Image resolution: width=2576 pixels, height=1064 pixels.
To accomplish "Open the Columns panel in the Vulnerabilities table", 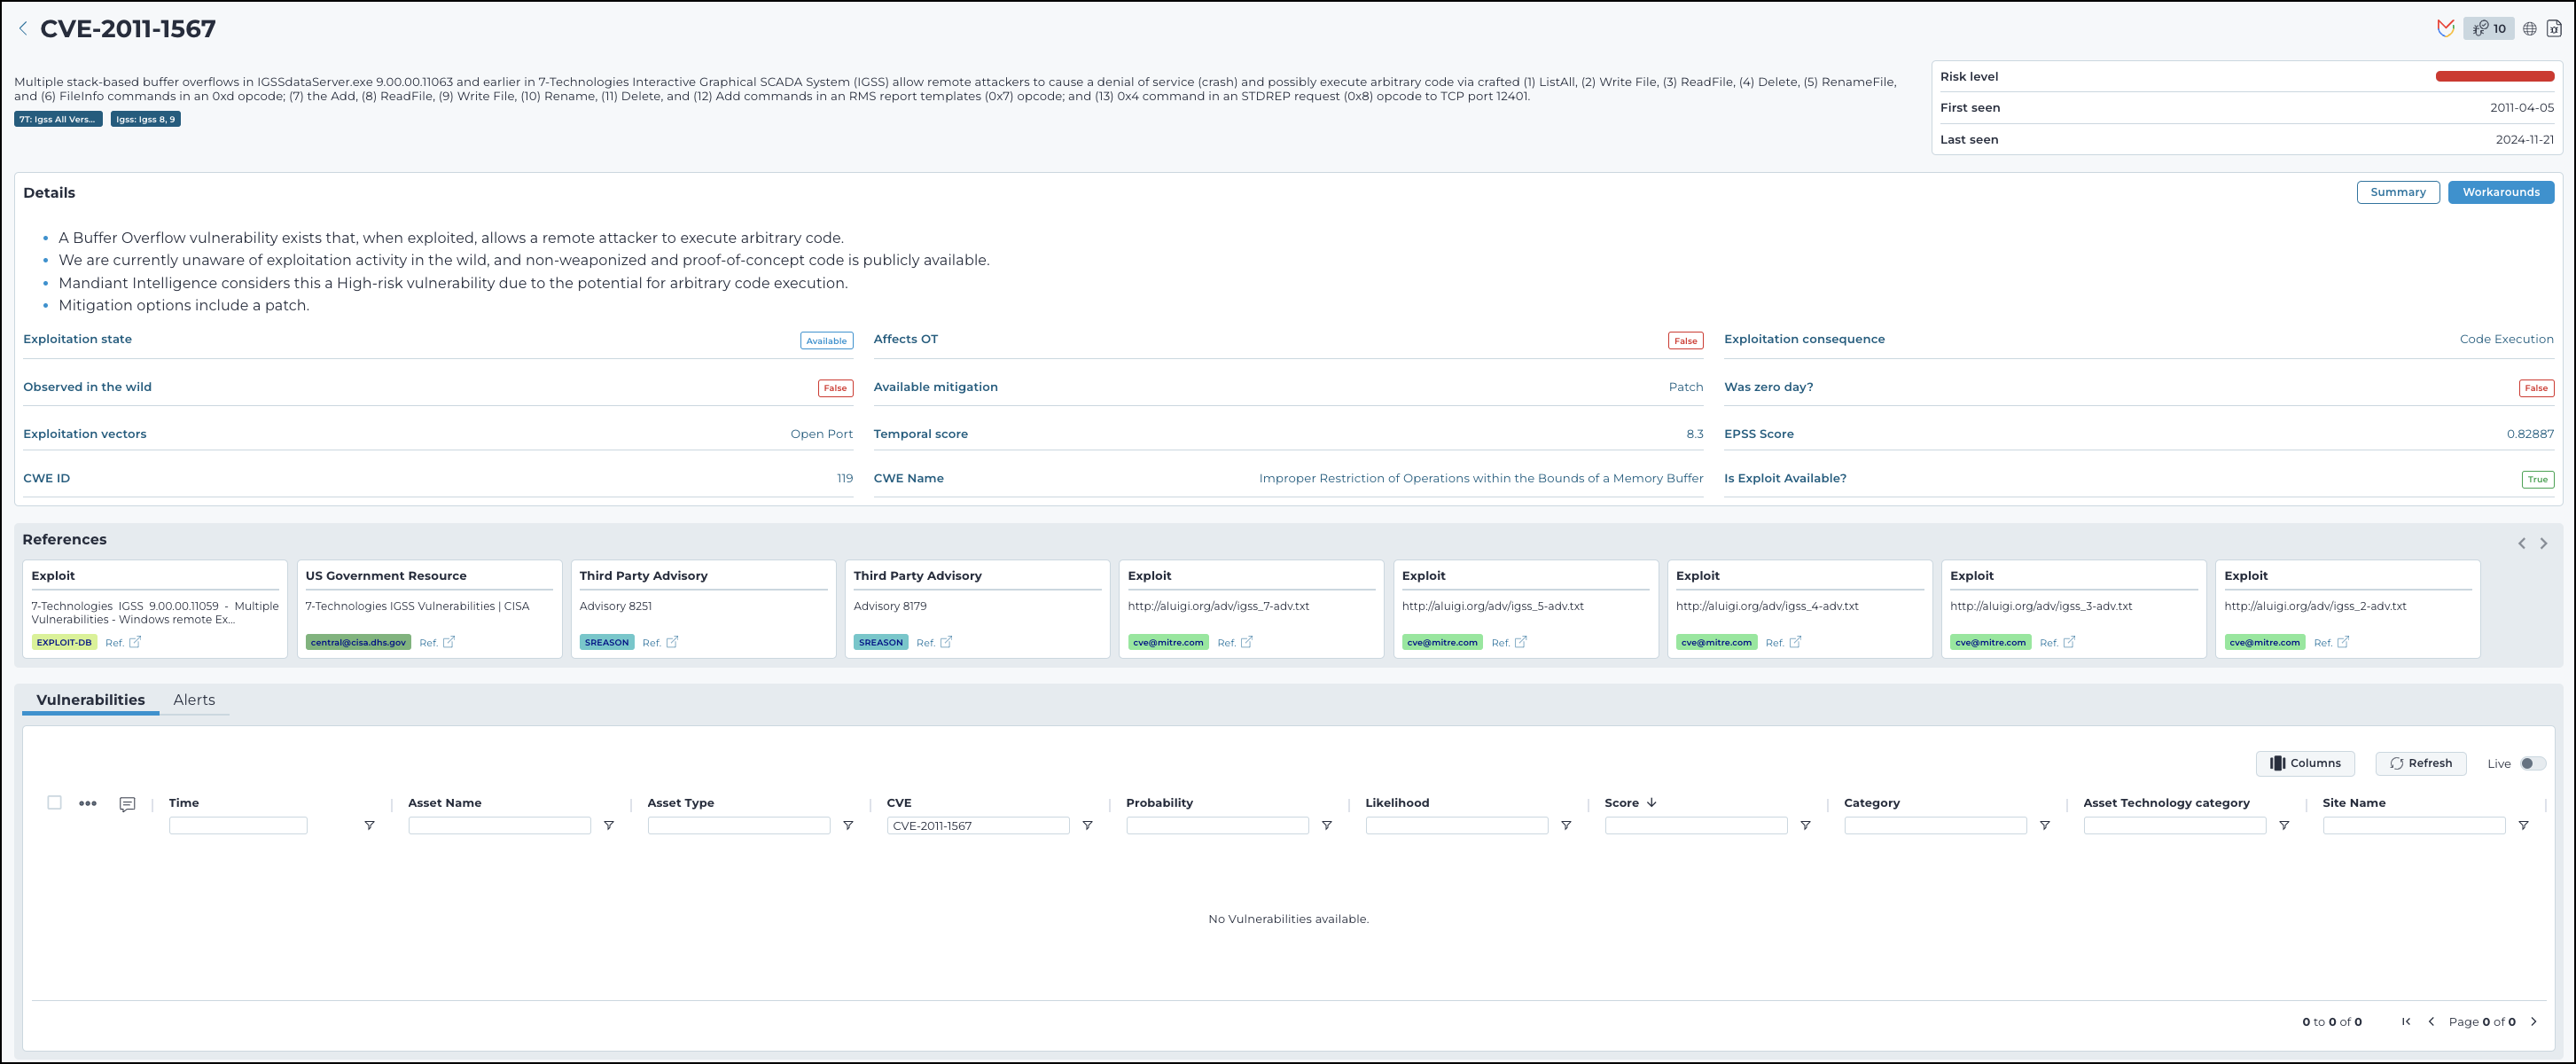I will click(2306, 763).
